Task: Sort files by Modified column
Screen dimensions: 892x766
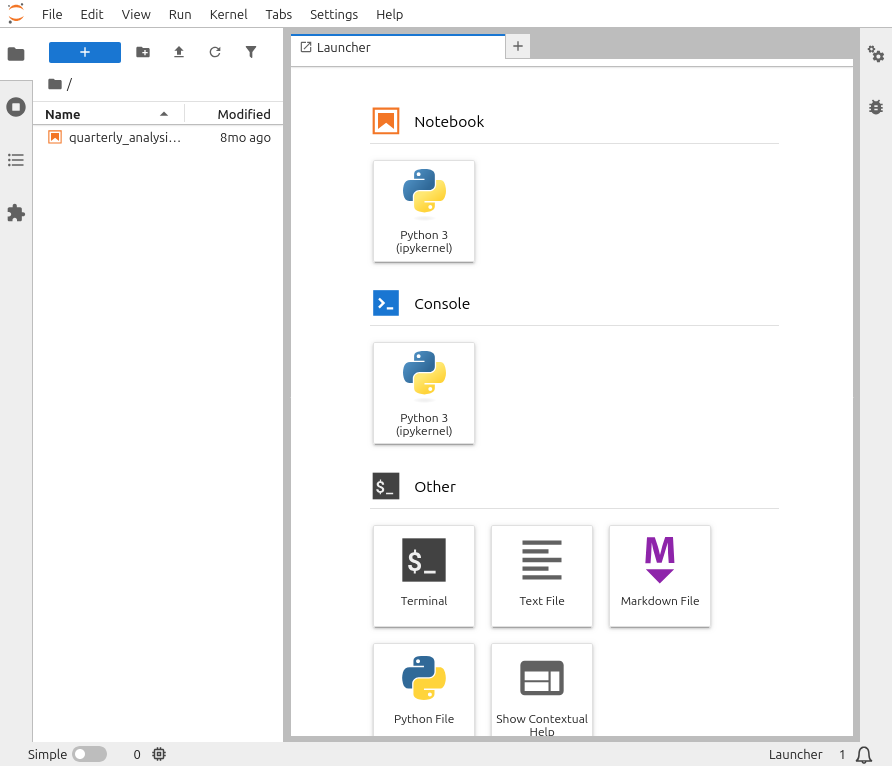Action: (x=244, y=114)
